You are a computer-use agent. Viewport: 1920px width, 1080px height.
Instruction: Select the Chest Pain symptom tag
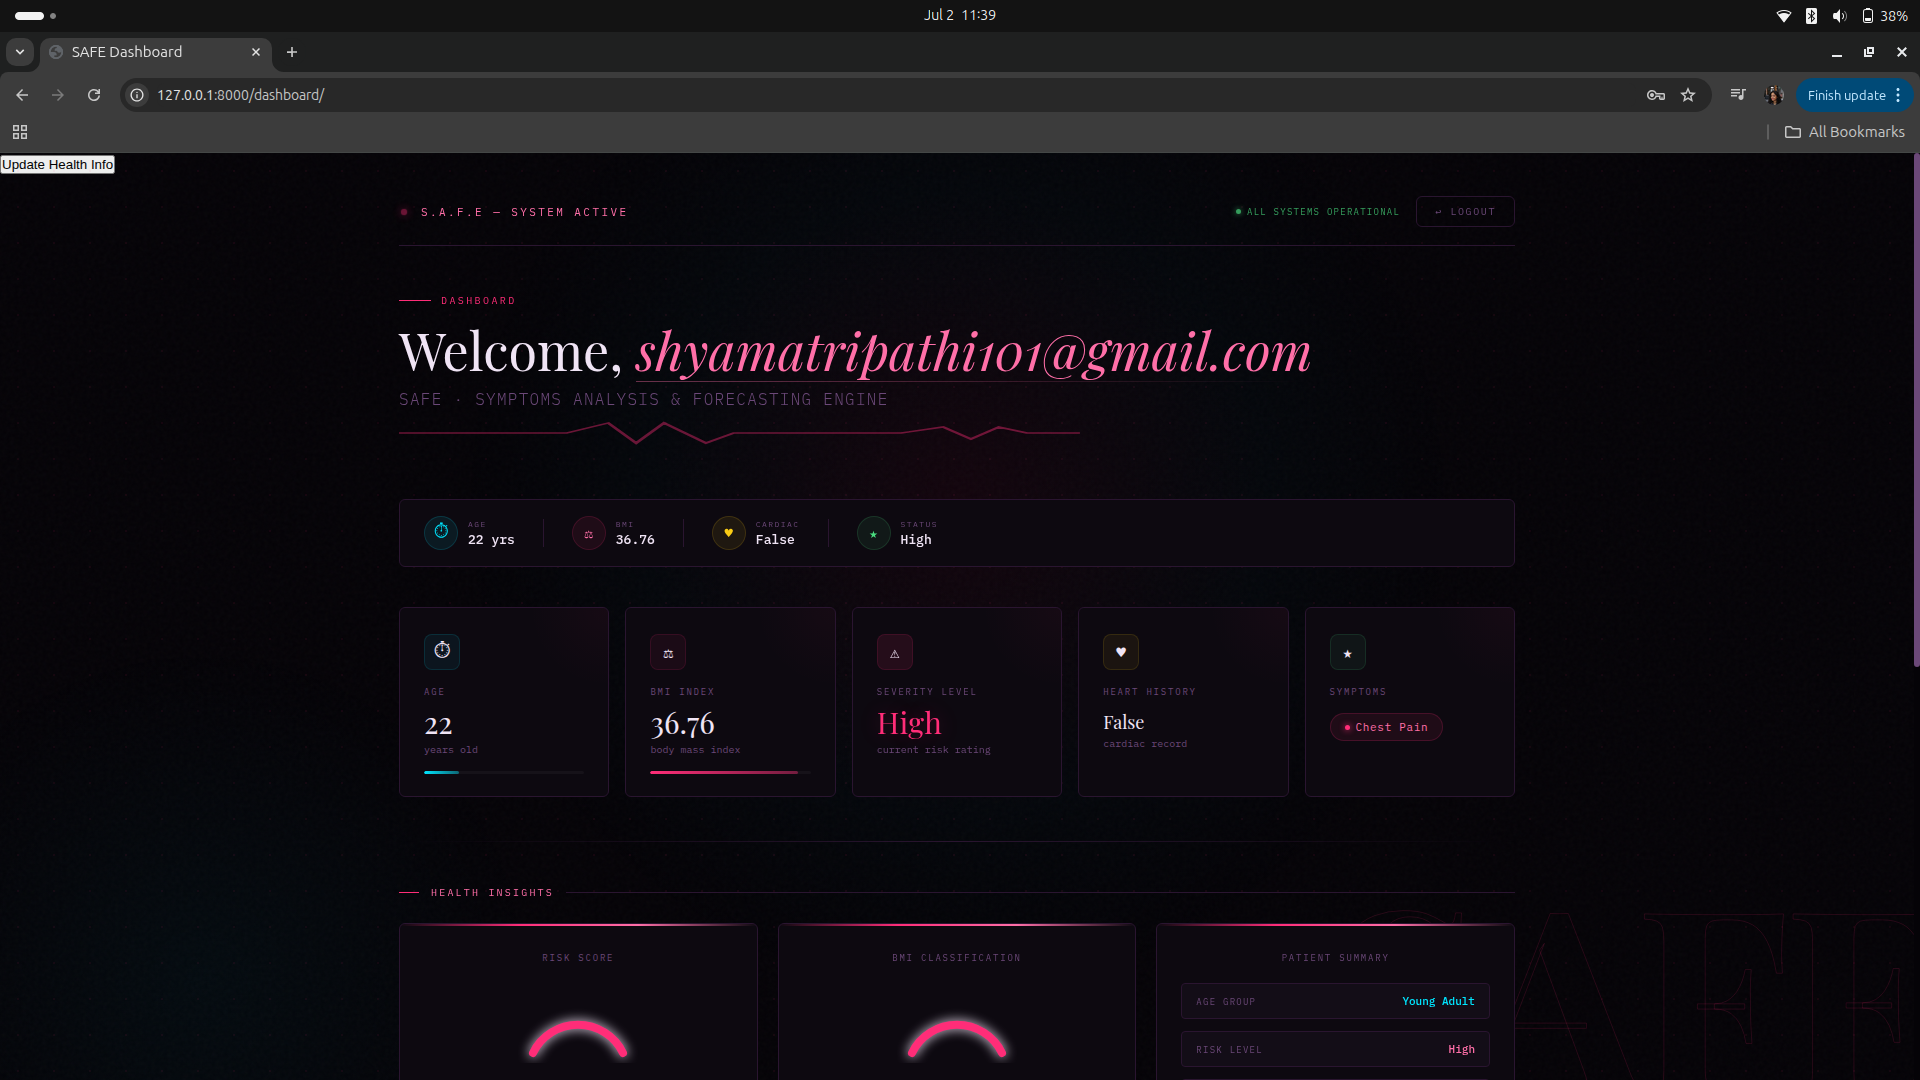point(1386,727)
